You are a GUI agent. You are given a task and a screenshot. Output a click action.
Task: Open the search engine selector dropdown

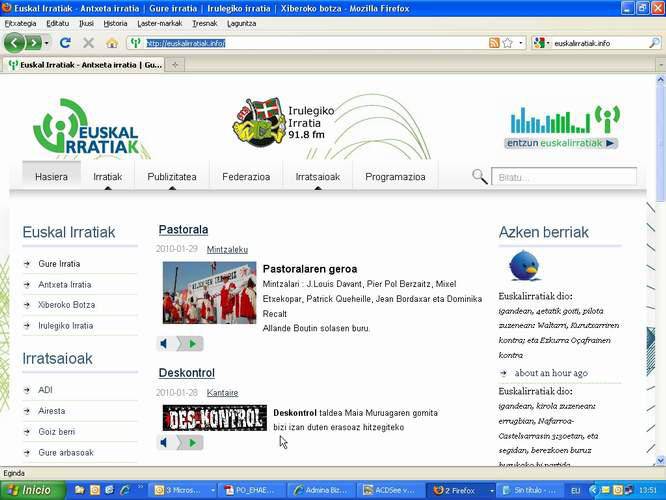tap(542, 43)
